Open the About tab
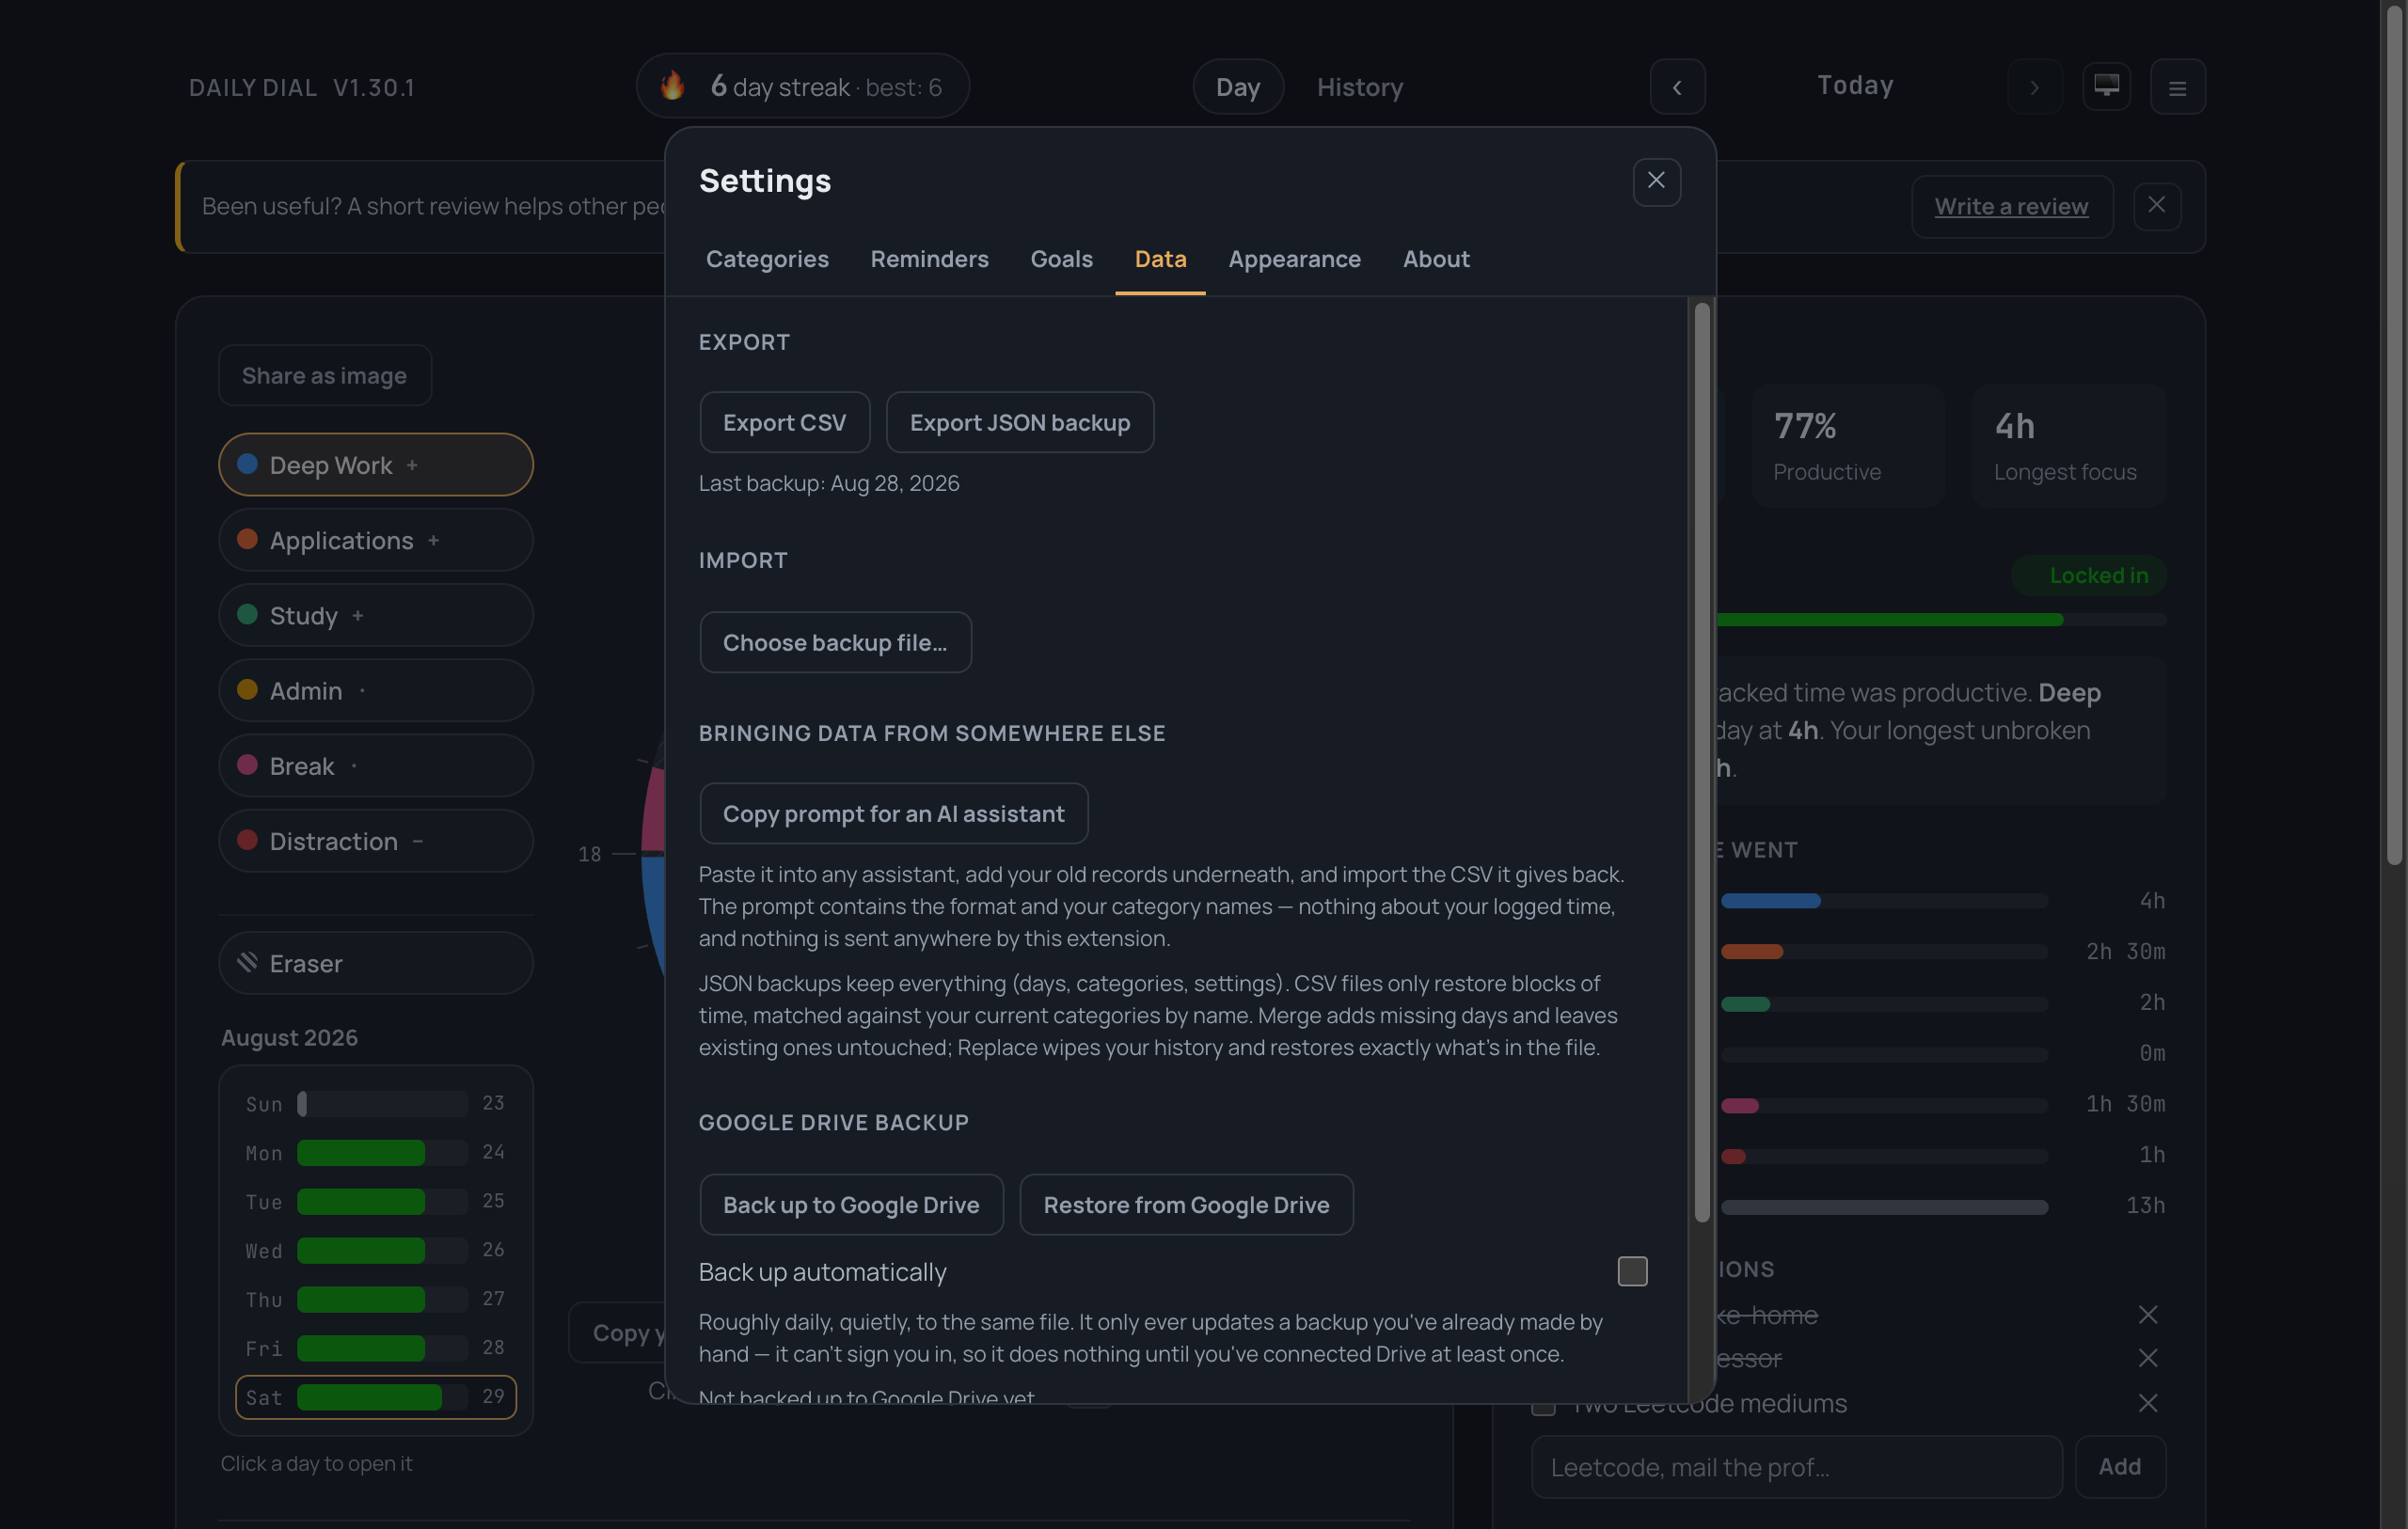Screen dimensions: 2408x1529 [x=1436, y=259]
